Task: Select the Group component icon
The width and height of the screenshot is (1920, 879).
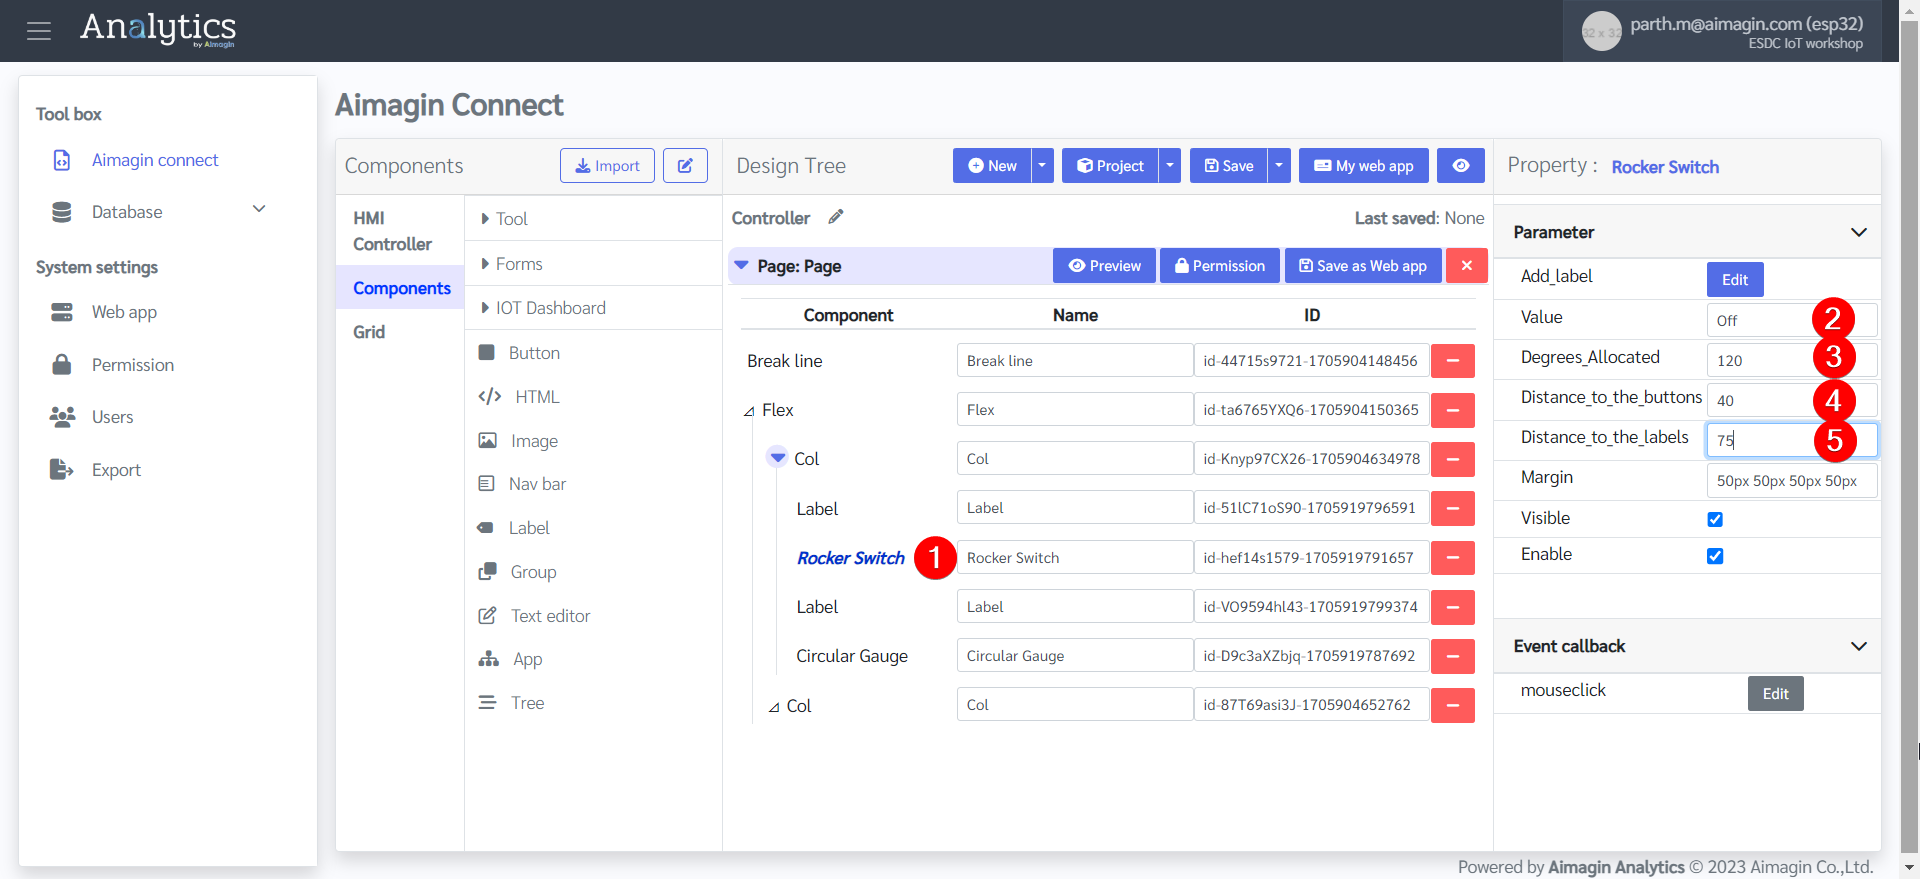Action: pos(488,572)
